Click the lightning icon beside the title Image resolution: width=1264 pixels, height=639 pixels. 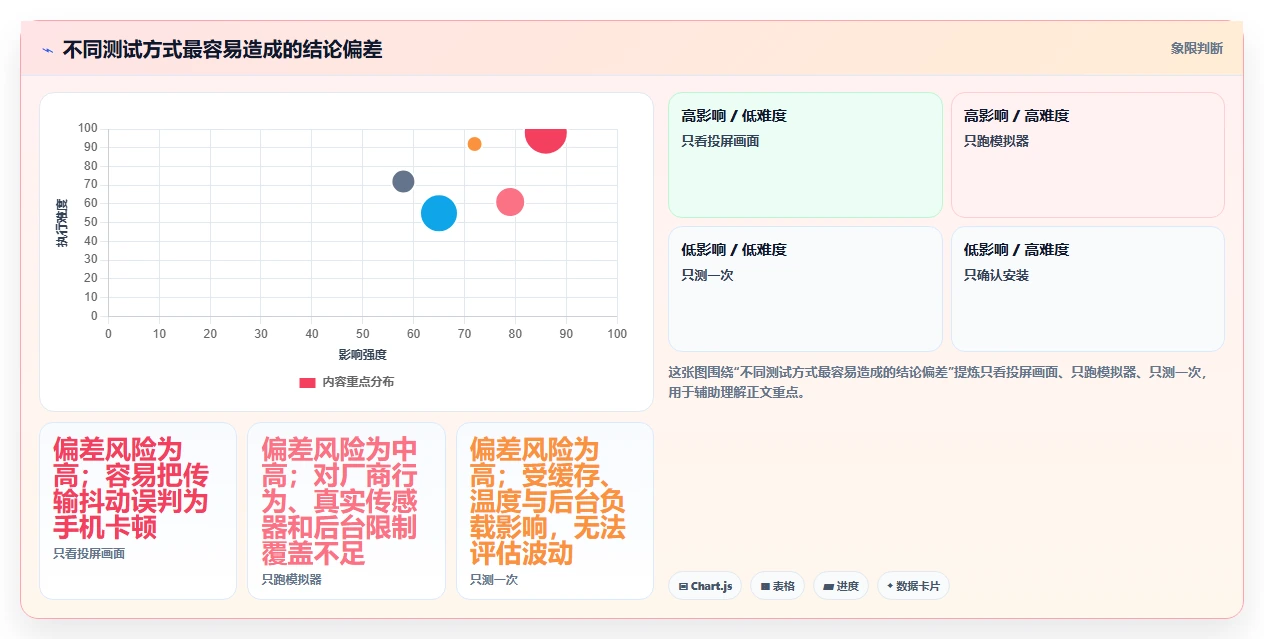47,50
